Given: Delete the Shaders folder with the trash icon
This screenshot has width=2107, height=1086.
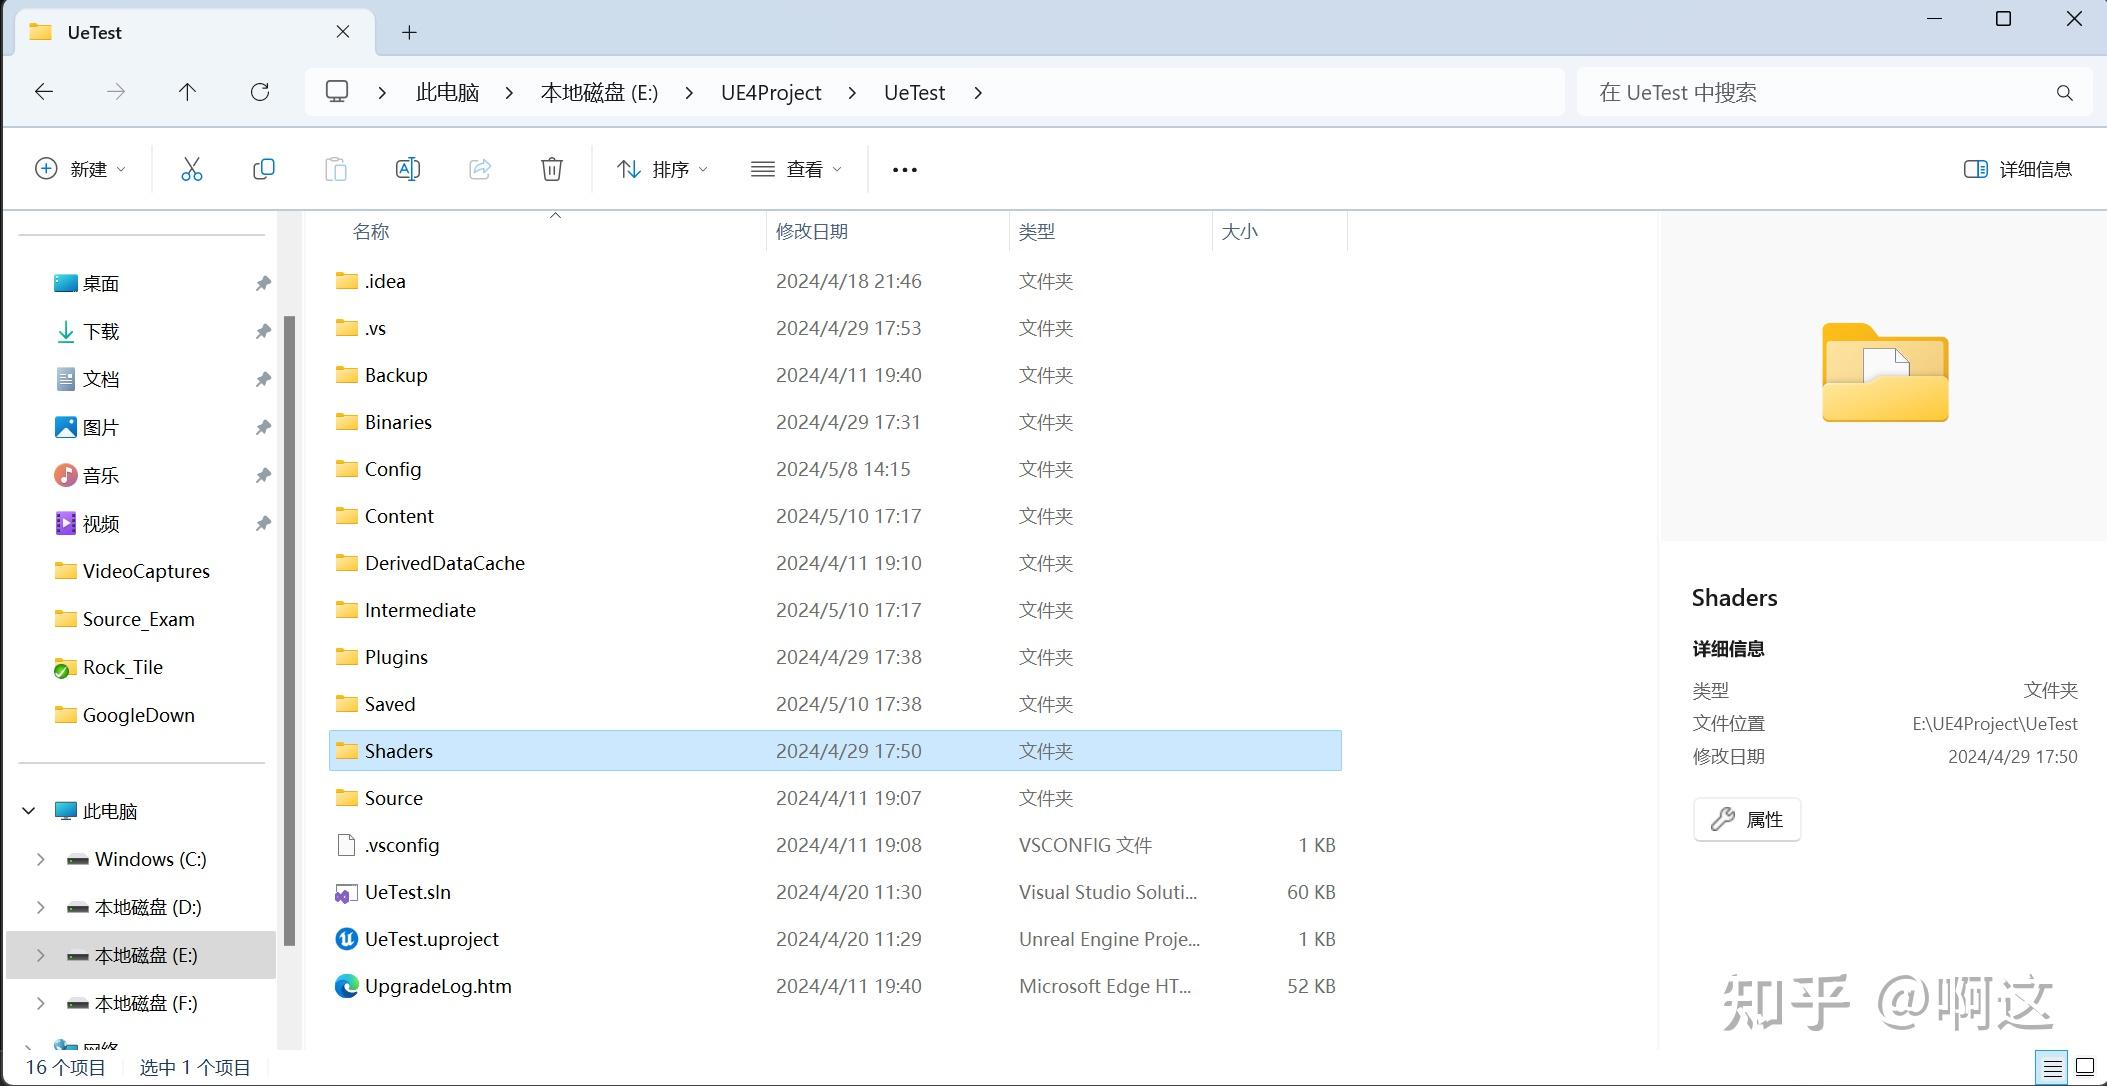Looking at the screenshot, I should pos(552,168).
